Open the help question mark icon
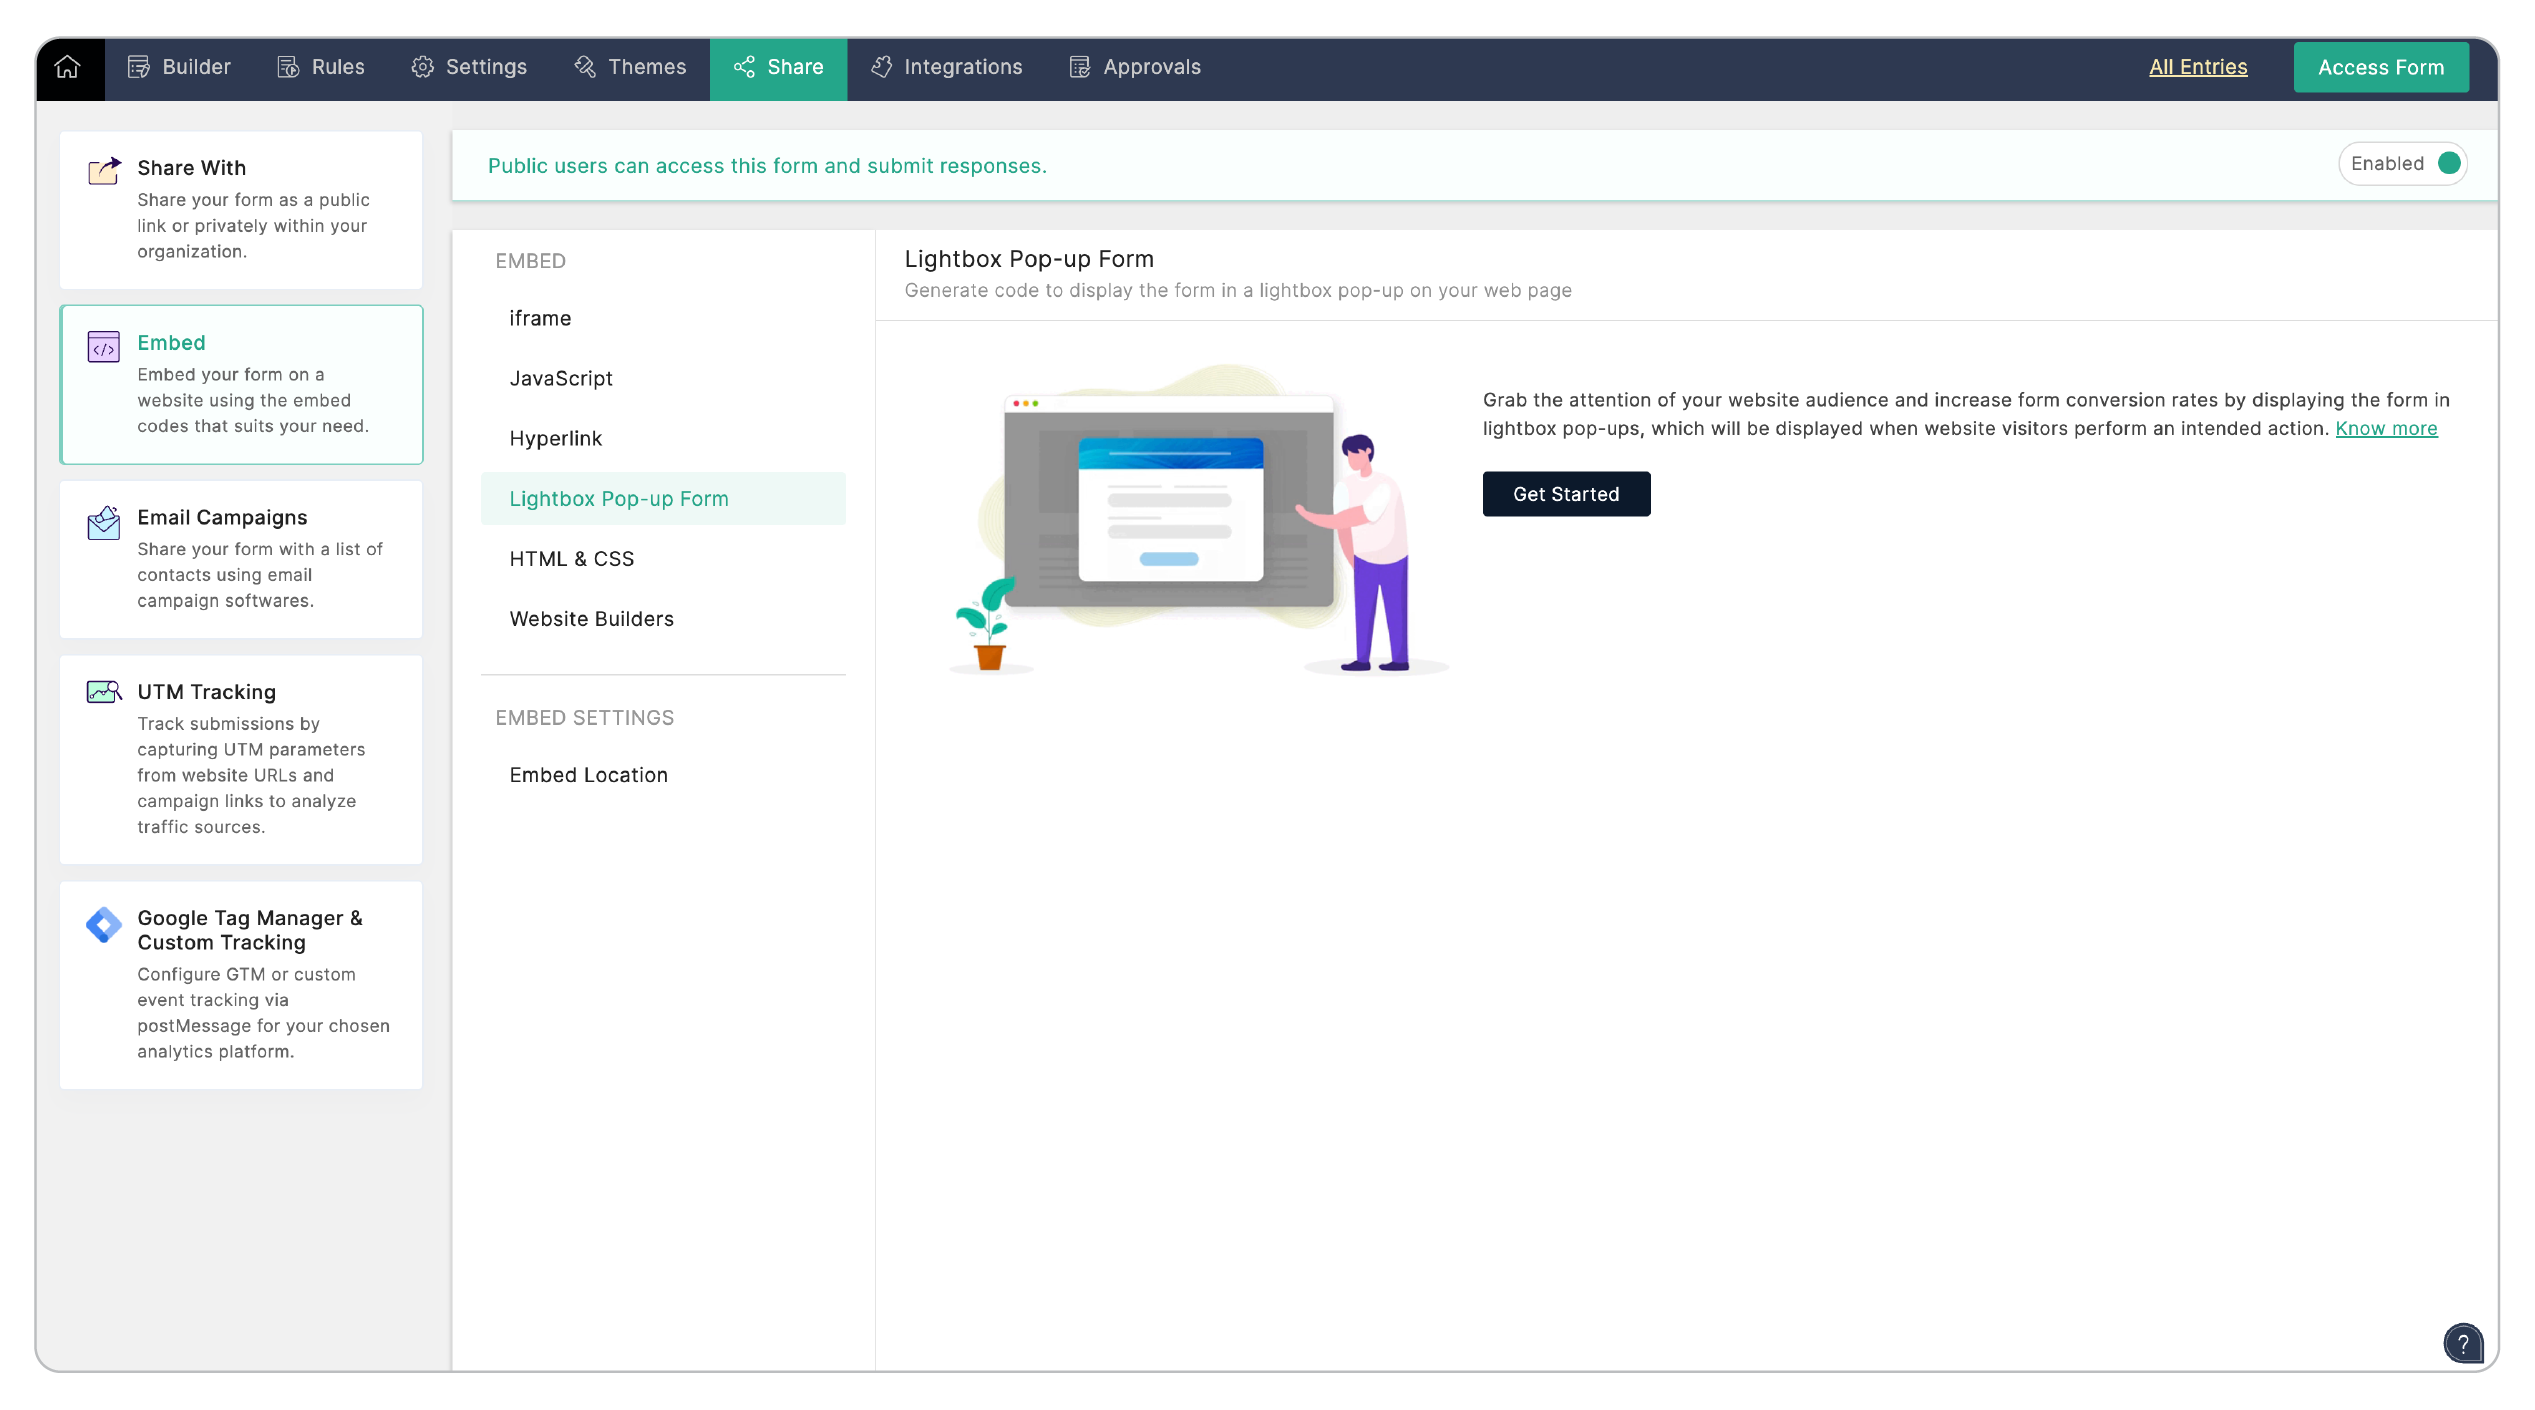Image resolution: width=2535 pixels, height=1410 pixels. coord(2463,1343)
